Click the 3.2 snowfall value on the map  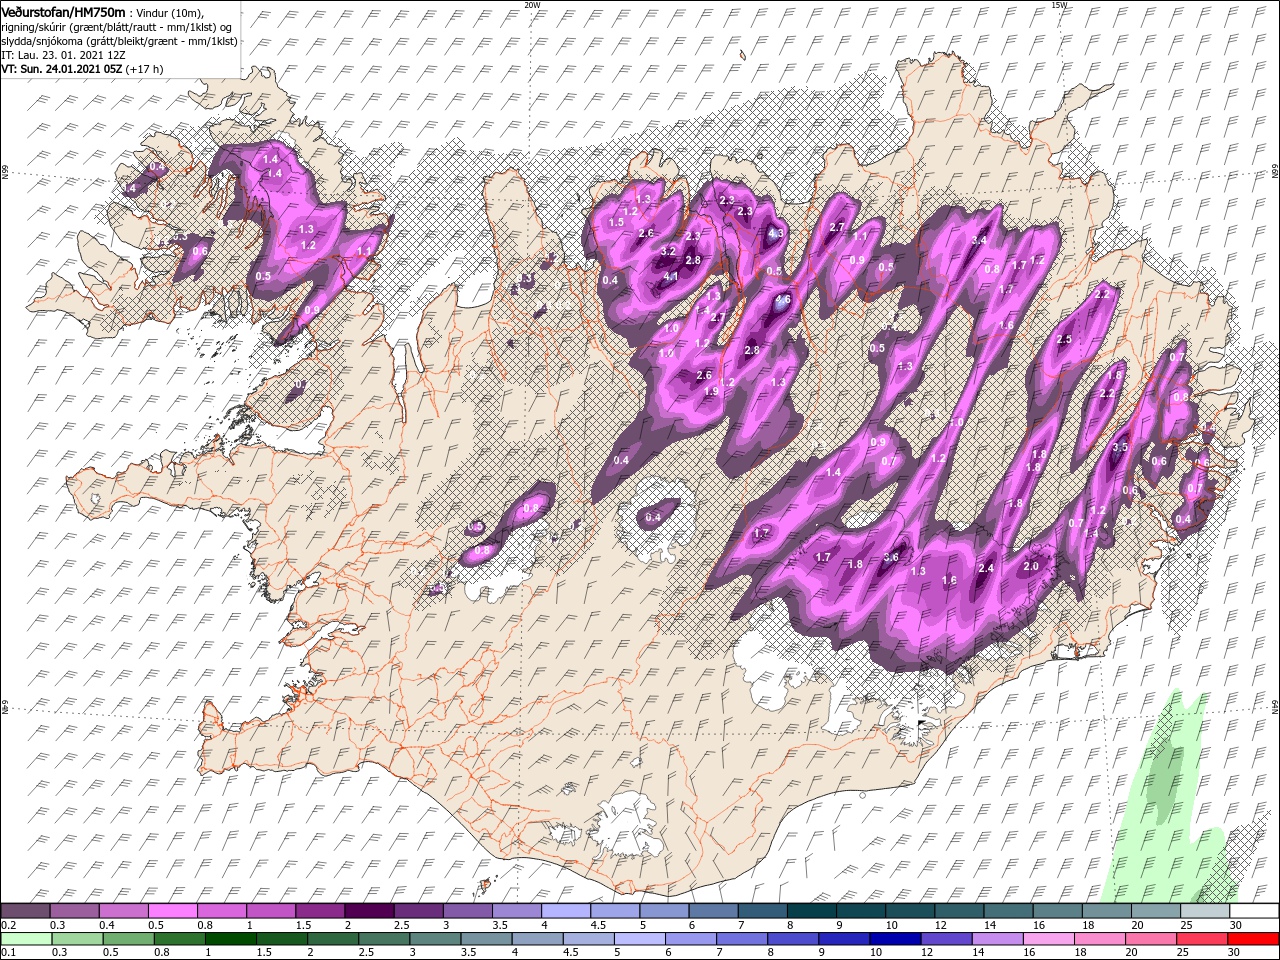pyautogui.click(x=668, y=251)
